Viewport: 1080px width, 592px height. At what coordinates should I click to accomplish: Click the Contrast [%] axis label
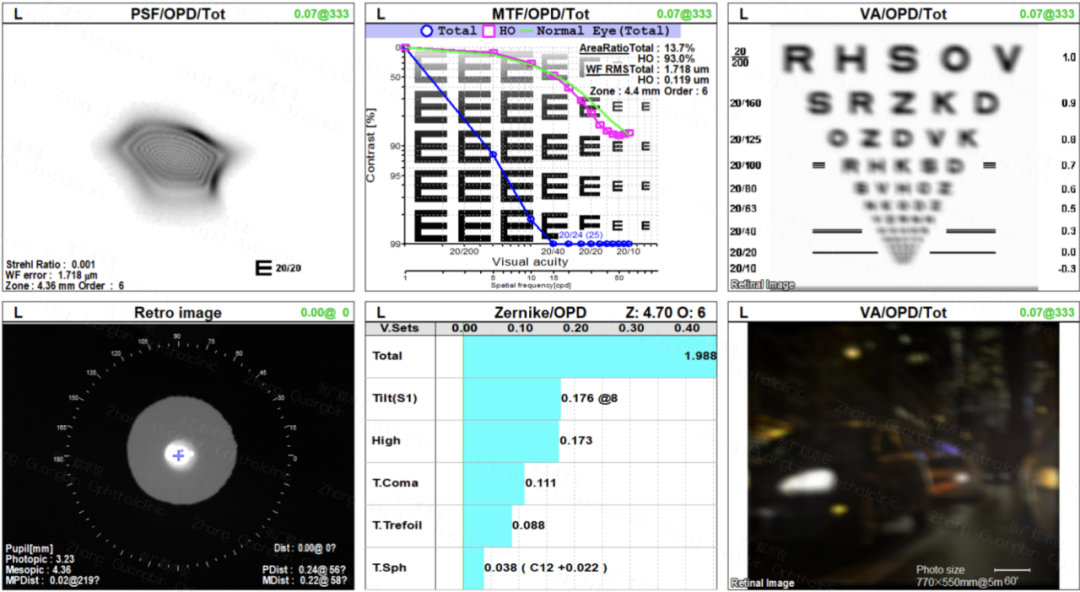[x=371, y=145]
